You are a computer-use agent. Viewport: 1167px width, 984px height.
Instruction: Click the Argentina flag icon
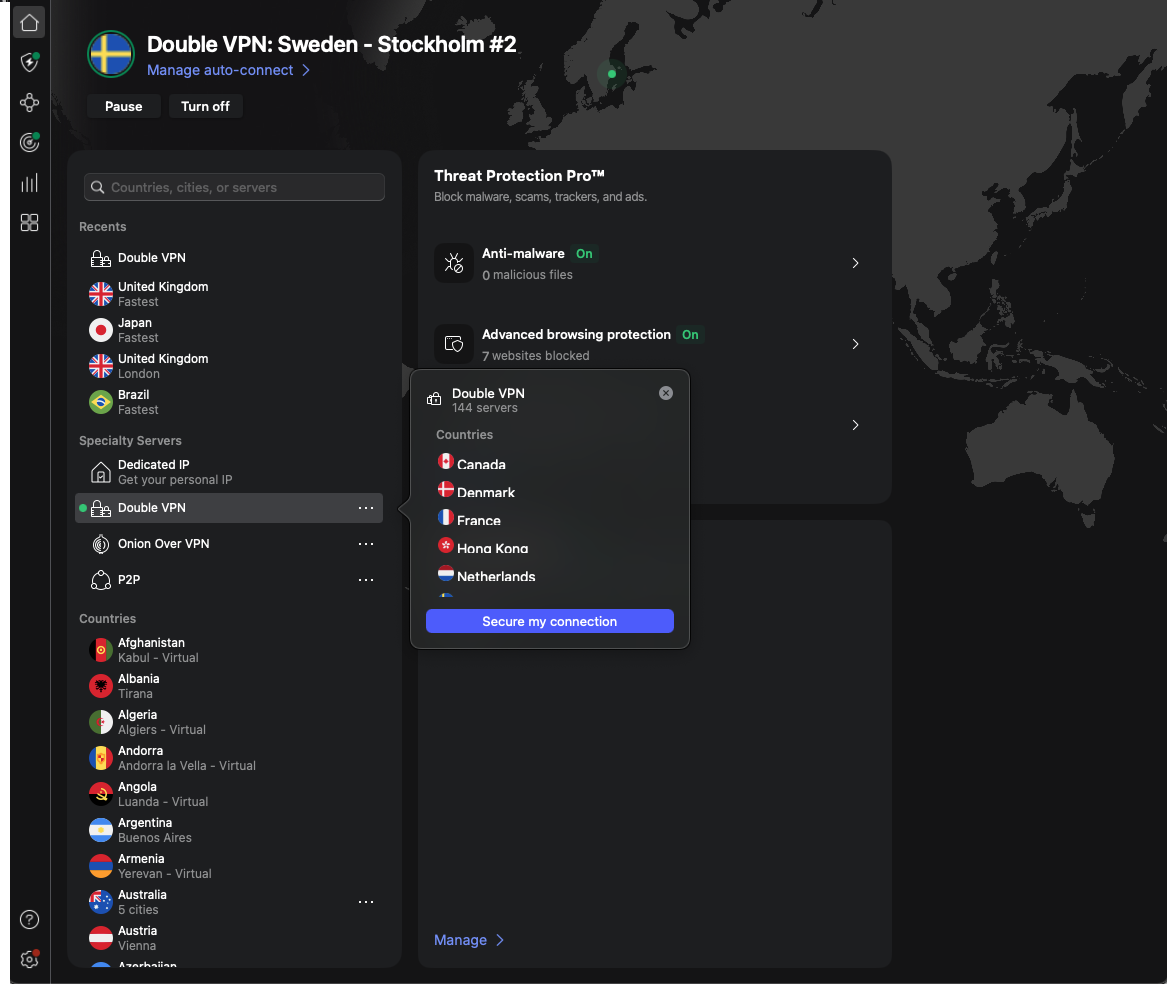100,830
